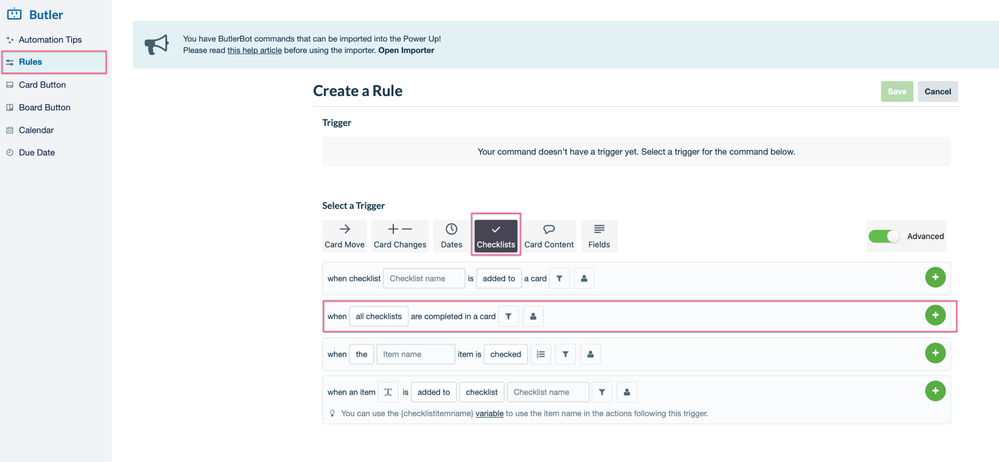Click the Save button
This screenshot has width=999, height=462.
point(897,92)
